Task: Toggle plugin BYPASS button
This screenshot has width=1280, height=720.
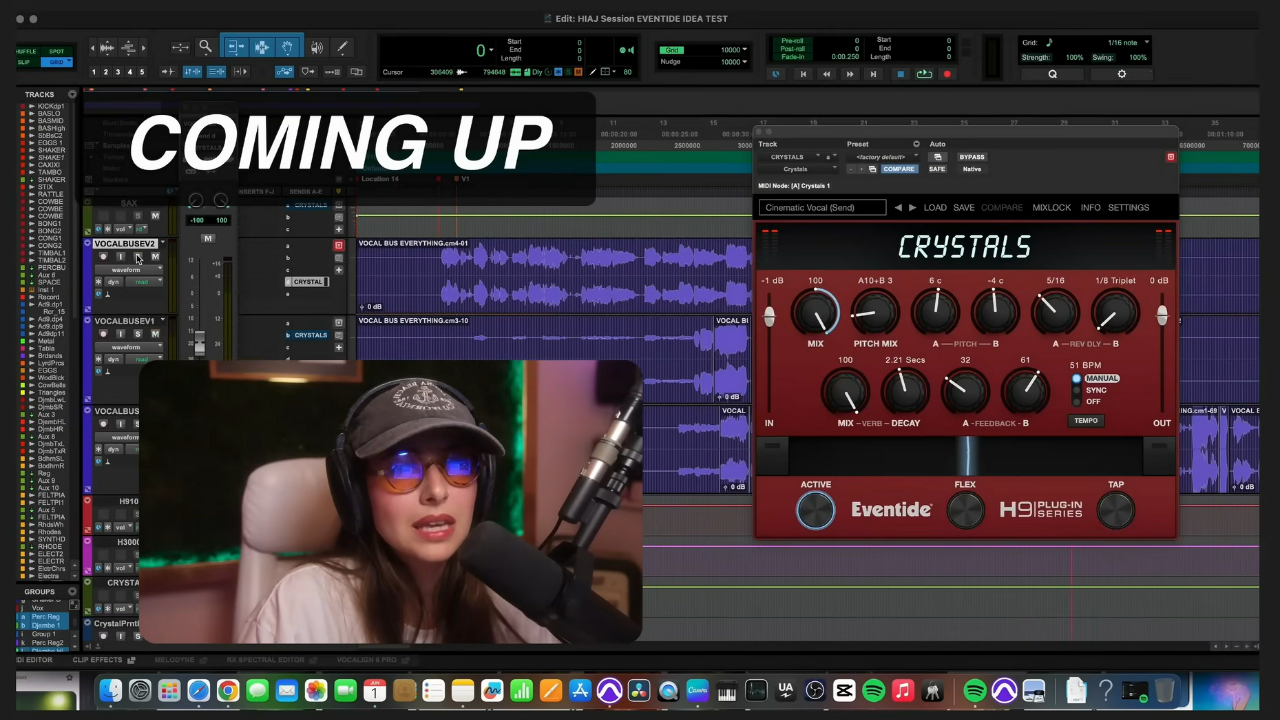Action: 971,157
